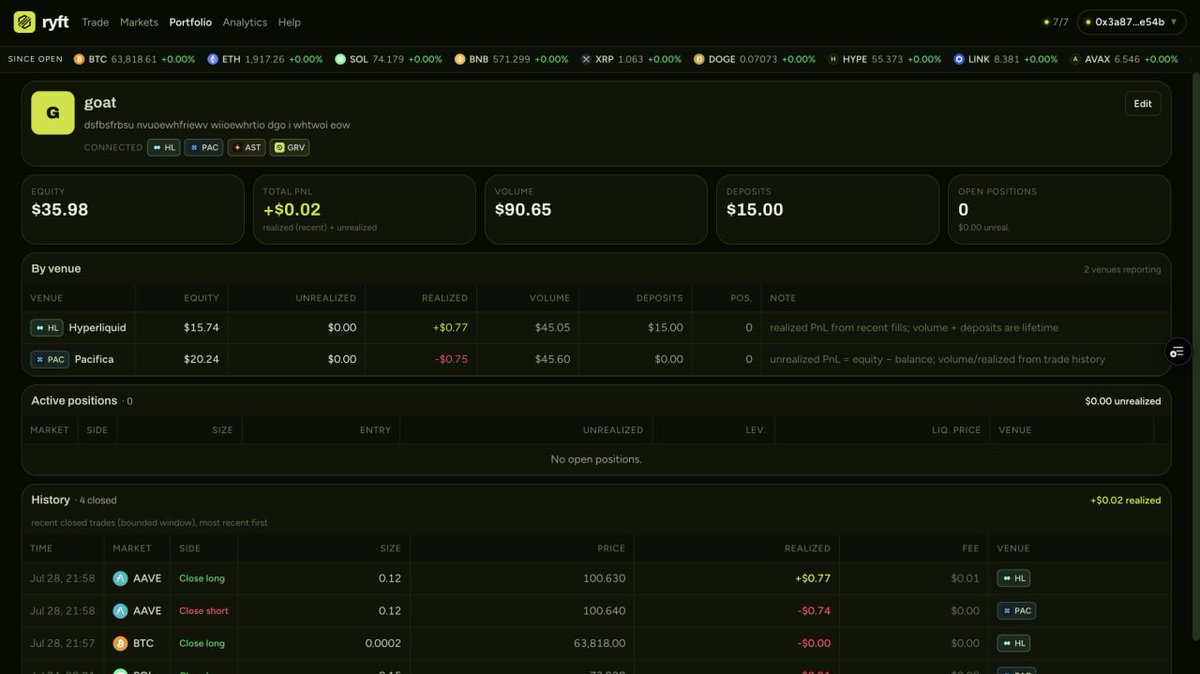Click the DOGE coin icon in the ticker
The width and height of the screenshot is (1200, 674).
click(x=699, y=59)
